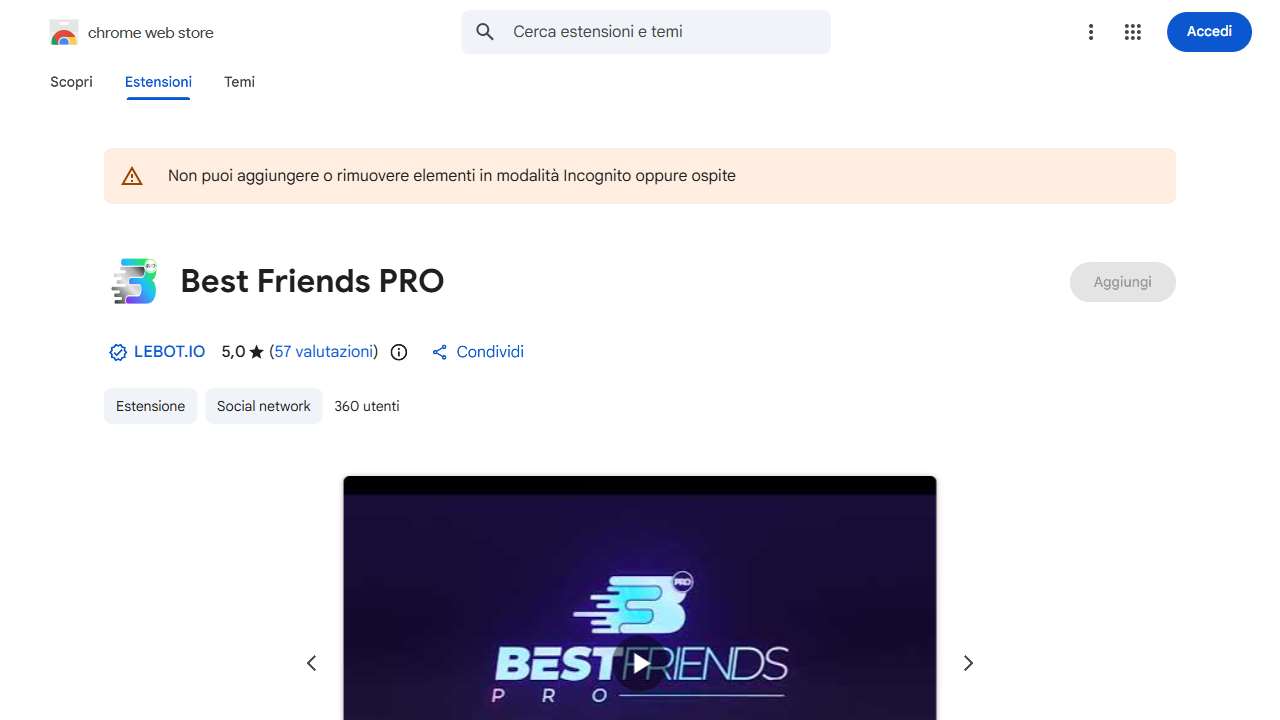Image resolution: width=1280 pixels, height=720 pixels.
Task: Click the Chrome Web Store logo
Action: [x=64, y=33]
